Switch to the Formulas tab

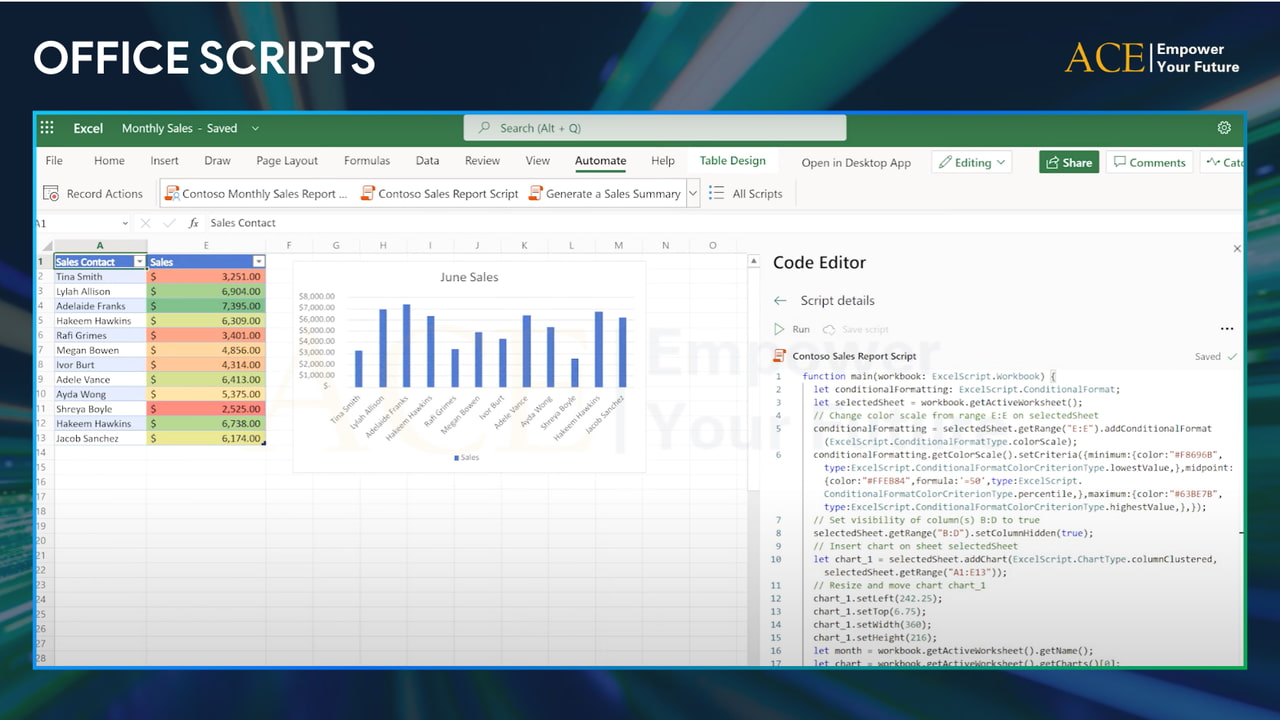[x=367, y=161]
